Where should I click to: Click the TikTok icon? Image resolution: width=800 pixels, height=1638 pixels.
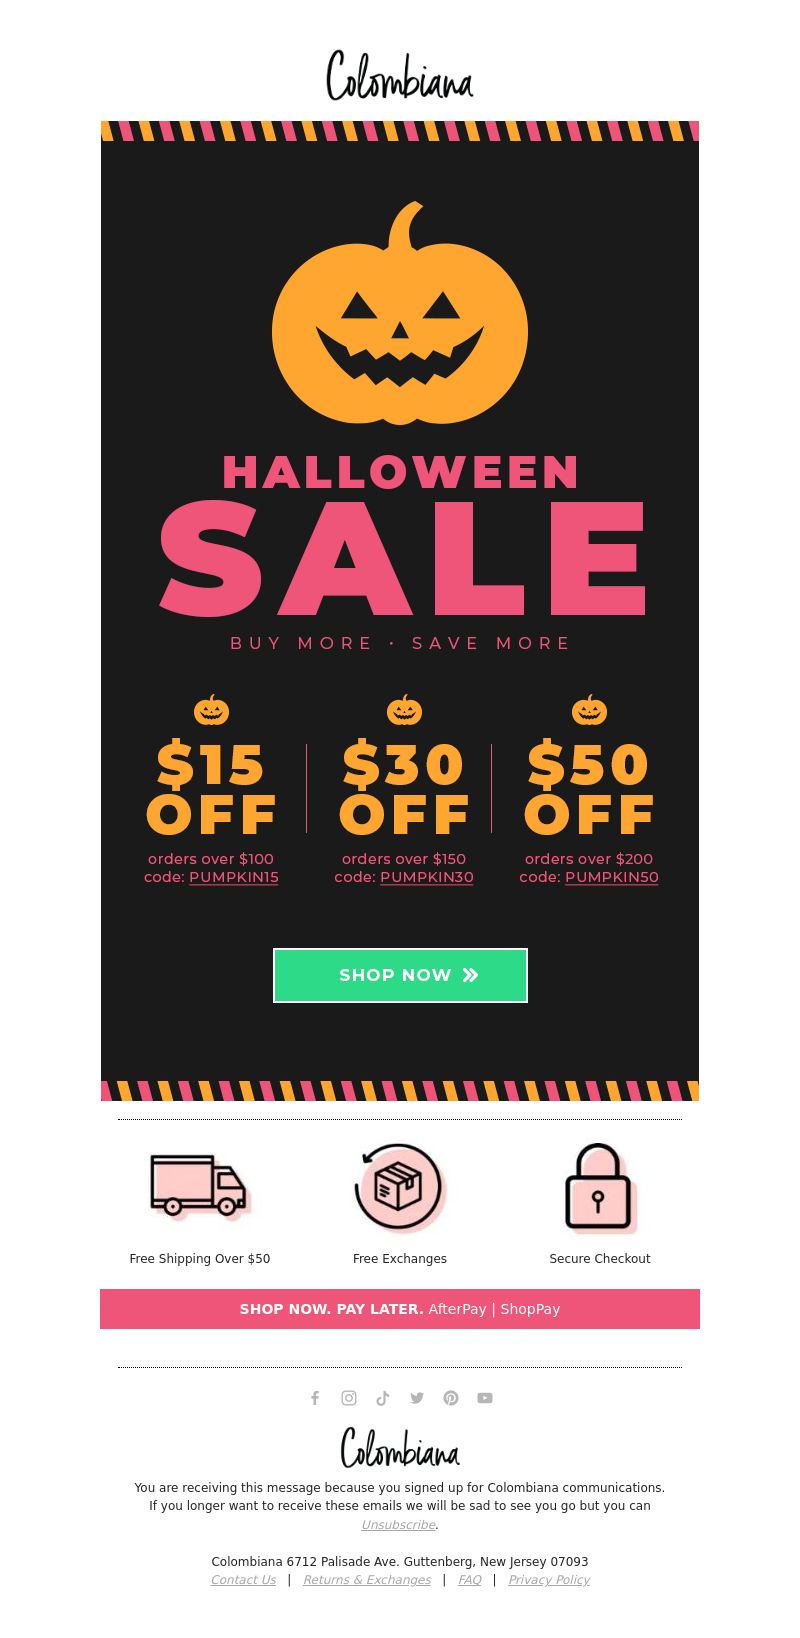[383, 1398]
